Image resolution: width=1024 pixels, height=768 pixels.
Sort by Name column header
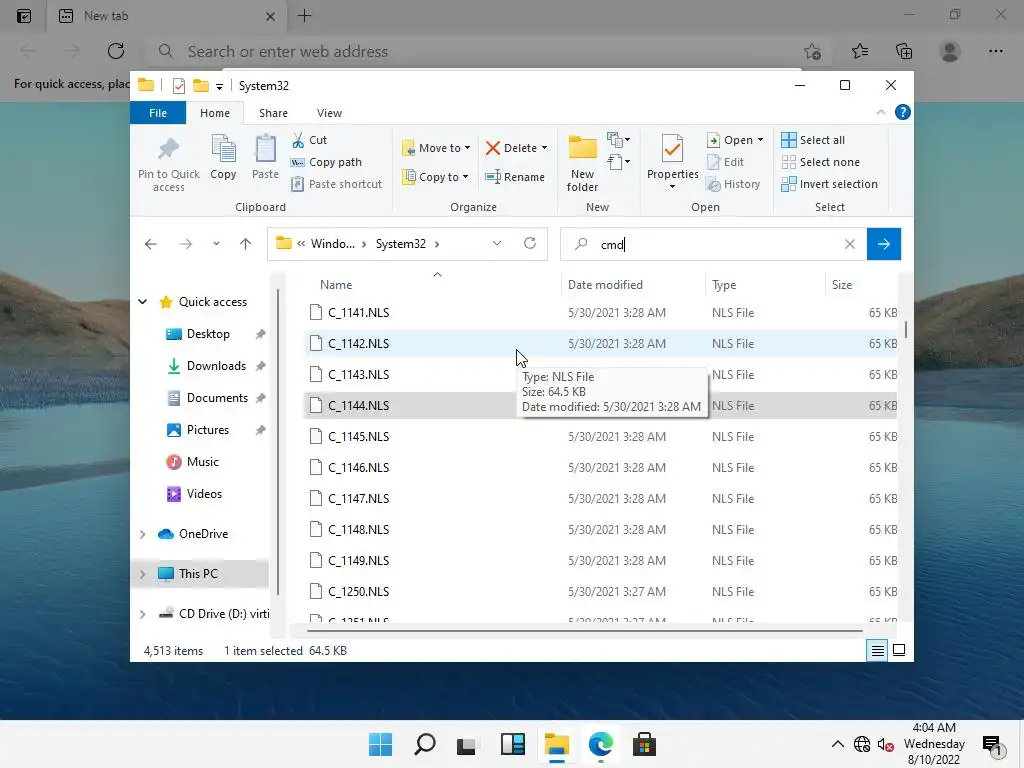(336, 285)
